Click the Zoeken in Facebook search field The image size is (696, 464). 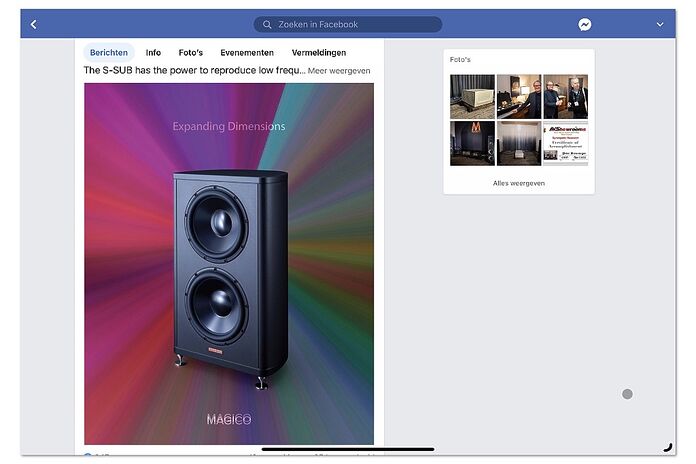point(348,24)
